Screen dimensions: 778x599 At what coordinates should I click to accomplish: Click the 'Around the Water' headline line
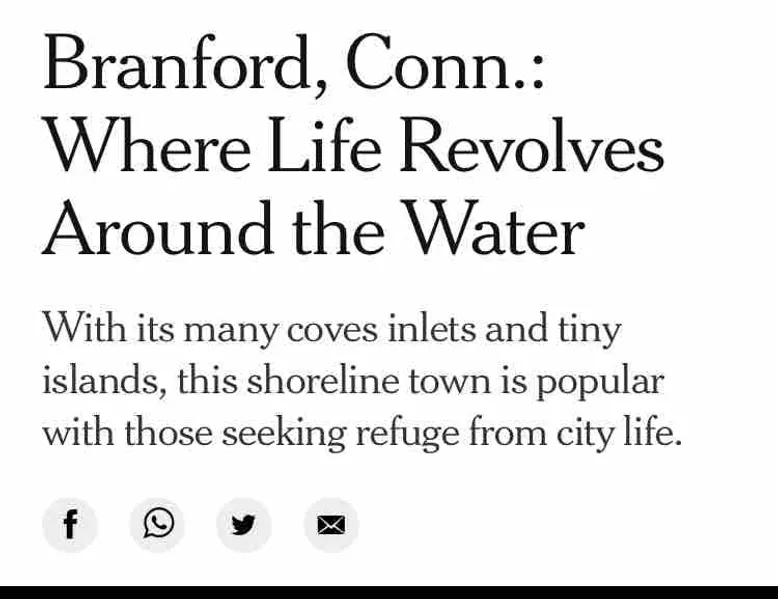pos(314,230)
